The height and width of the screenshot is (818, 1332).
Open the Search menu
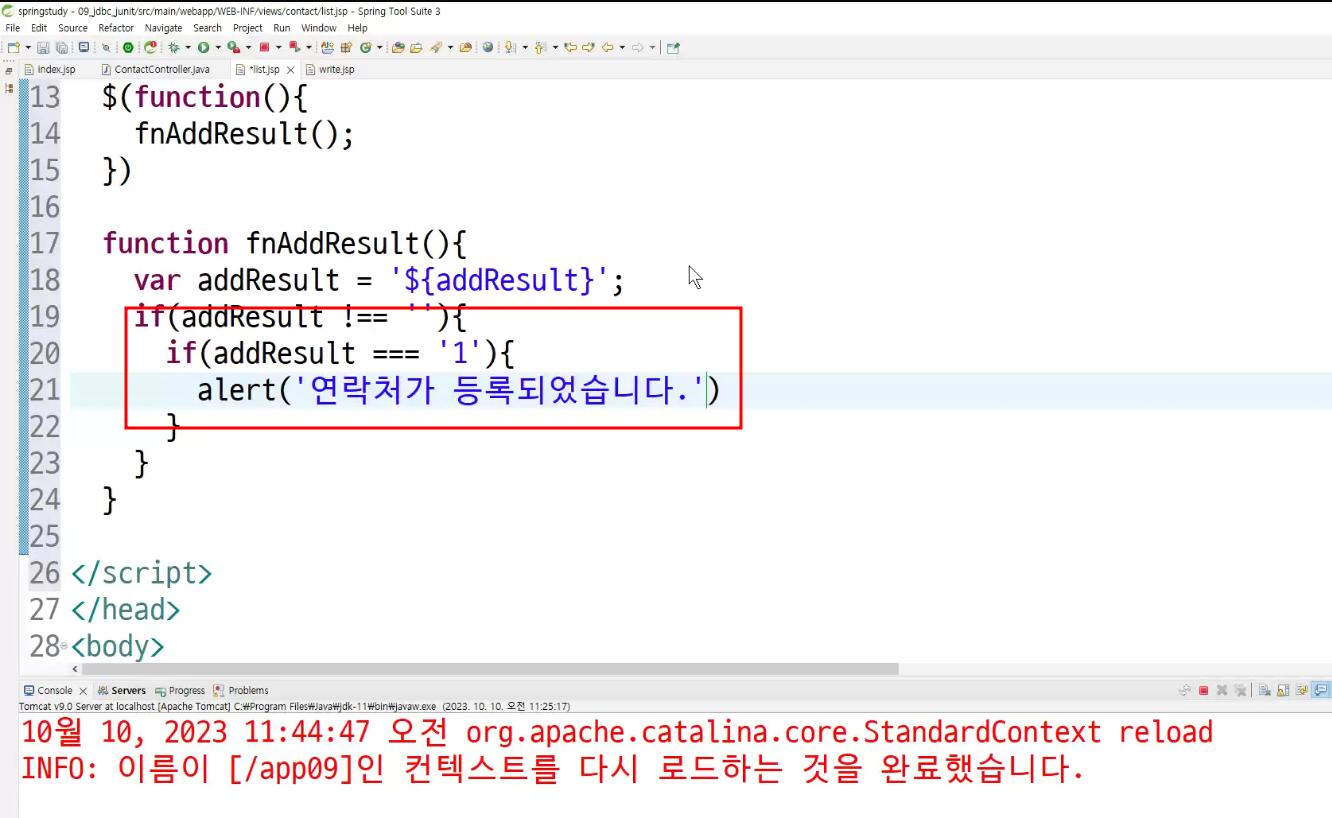(208, 28)
